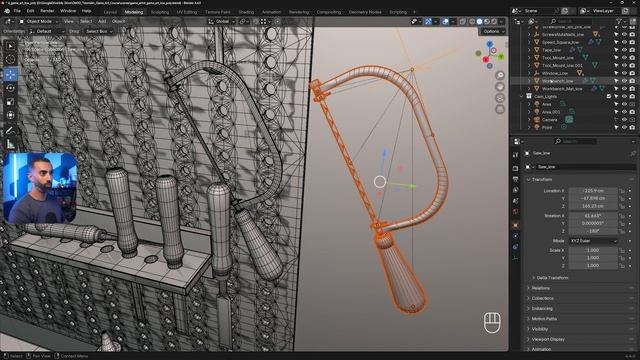Toggle camera view gizmo icon
This screenshot has height=360, width=640.
click(x=500, y=98)
